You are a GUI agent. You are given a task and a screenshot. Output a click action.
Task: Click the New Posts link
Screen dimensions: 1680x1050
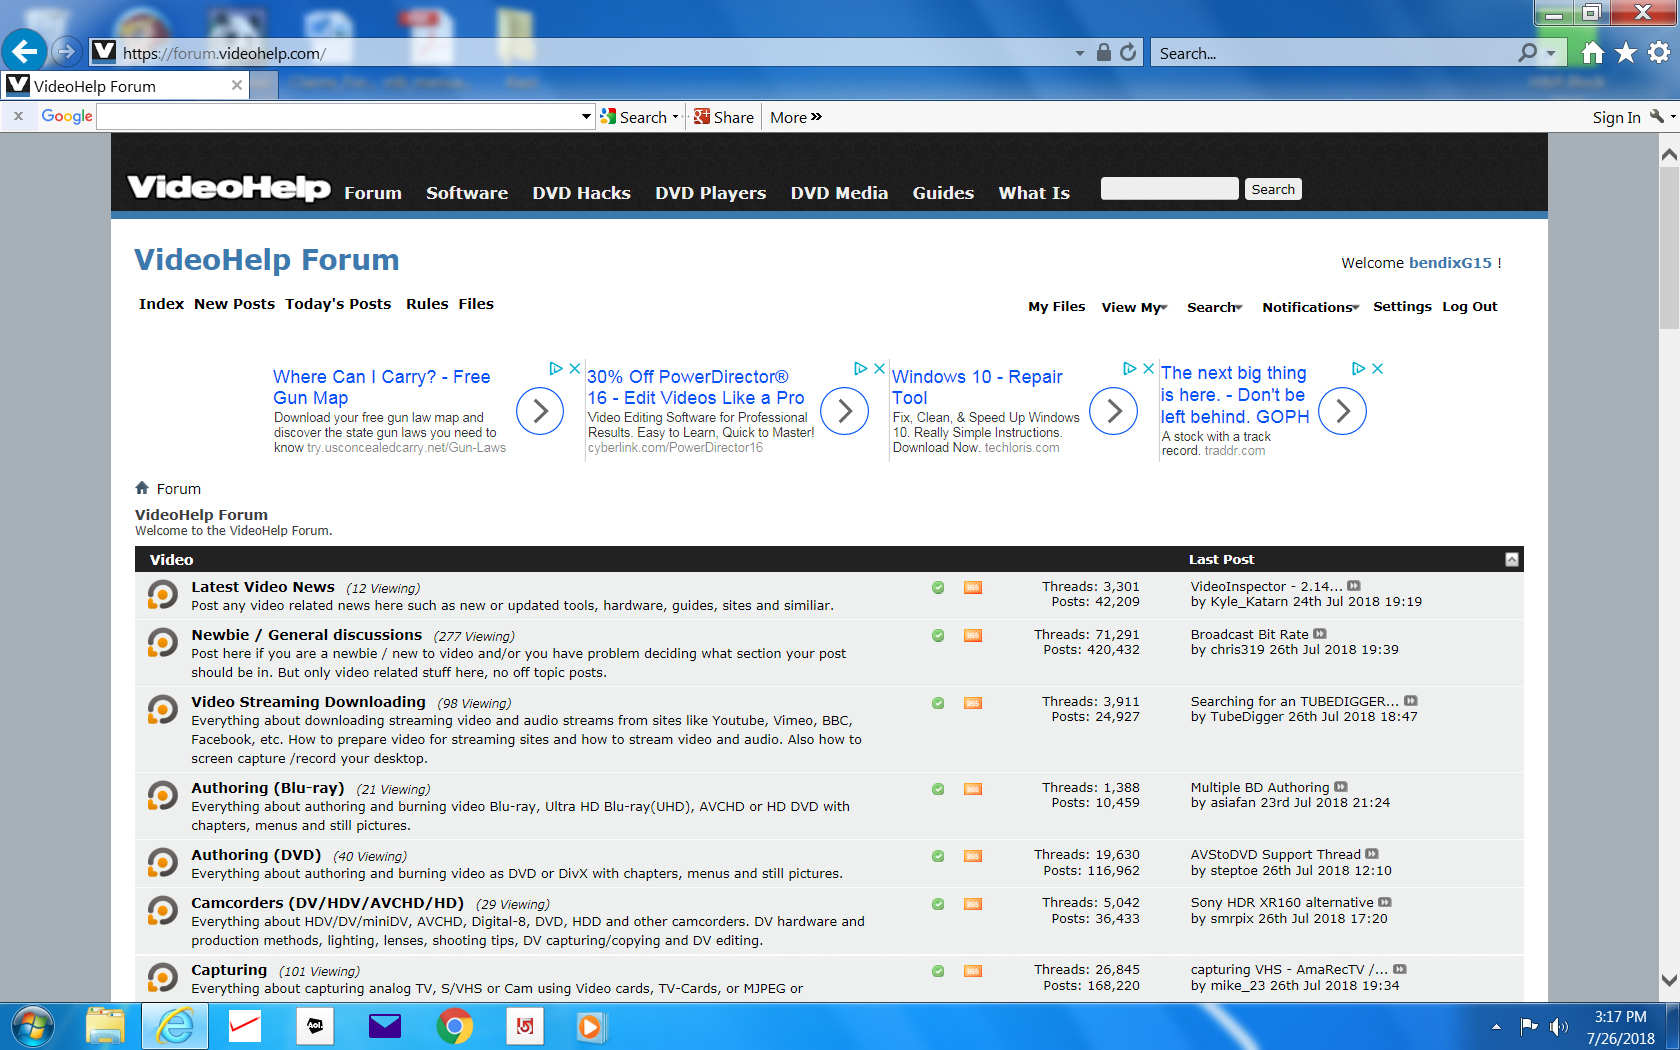[x=234, y=304]
